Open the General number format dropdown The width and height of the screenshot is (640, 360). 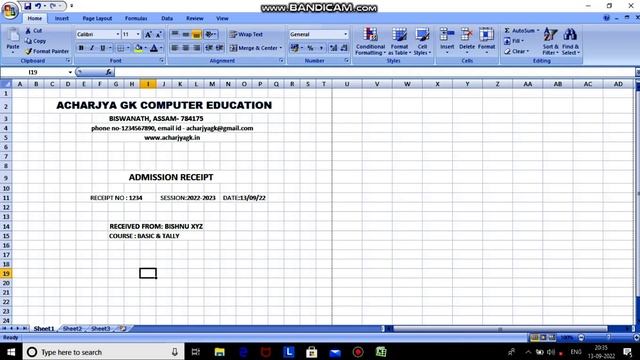point(345,34)
